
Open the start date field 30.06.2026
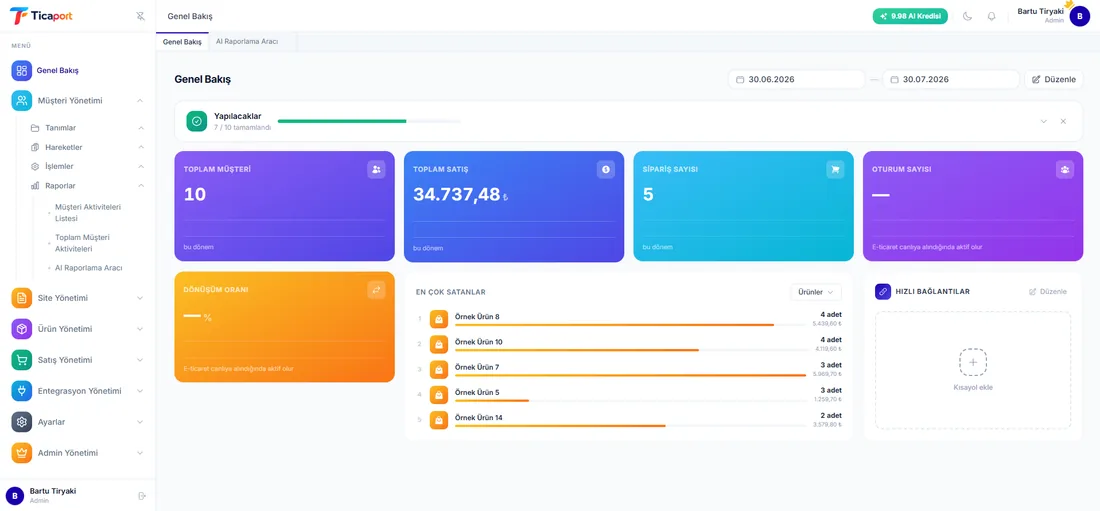(796, 79)
